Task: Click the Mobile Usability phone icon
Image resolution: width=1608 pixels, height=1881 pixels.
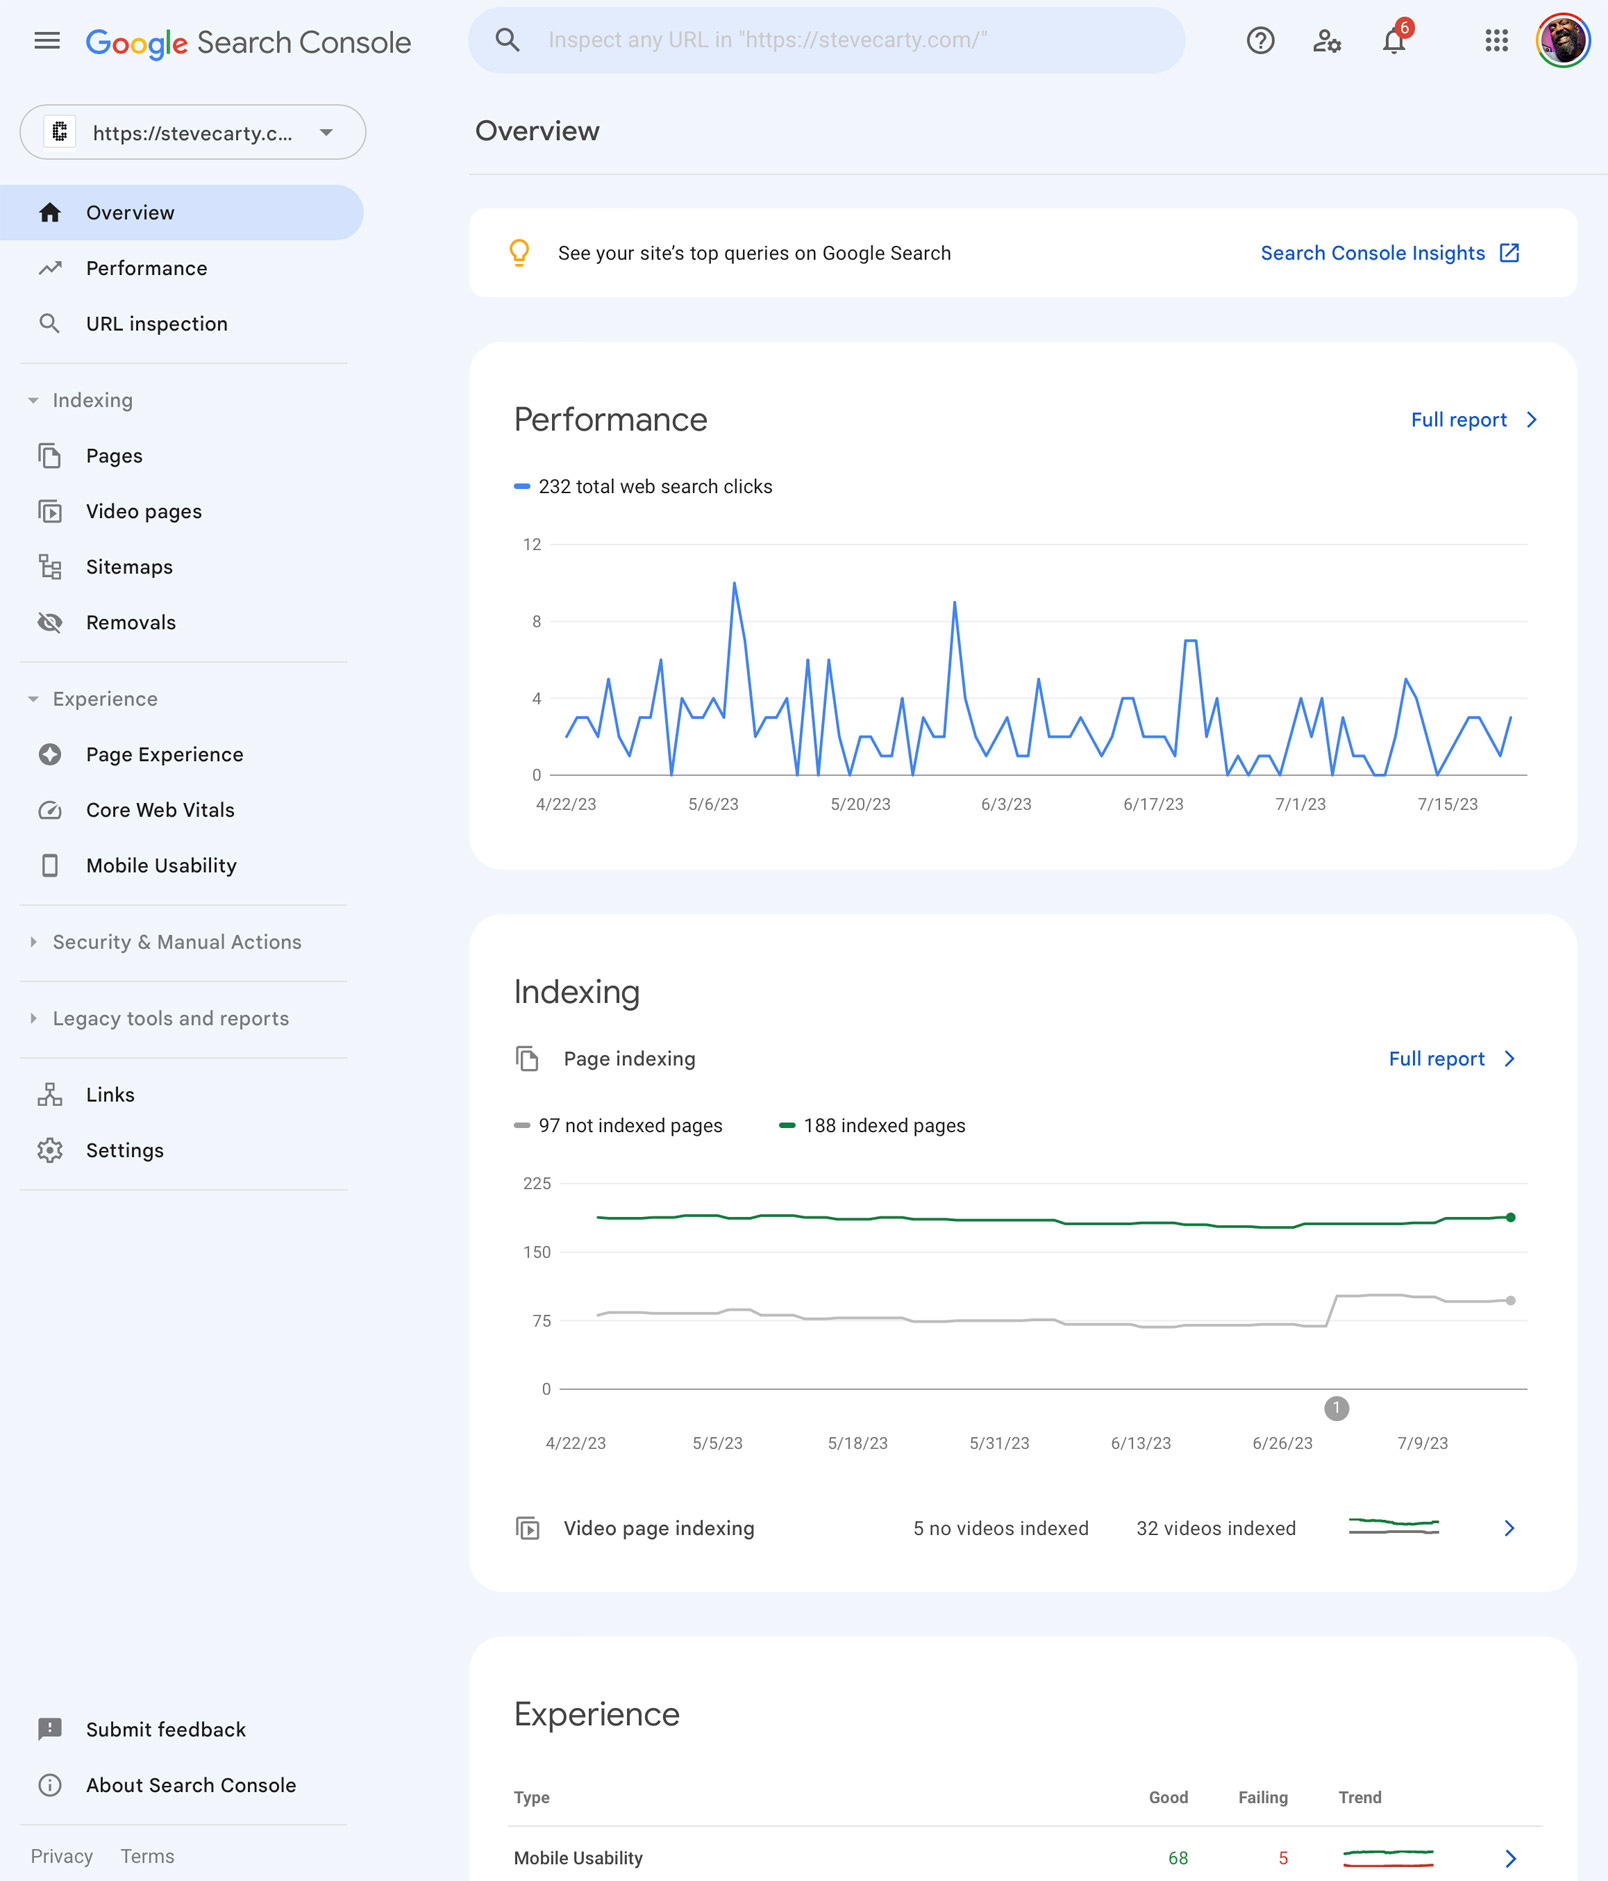Action: pos(50,866)
